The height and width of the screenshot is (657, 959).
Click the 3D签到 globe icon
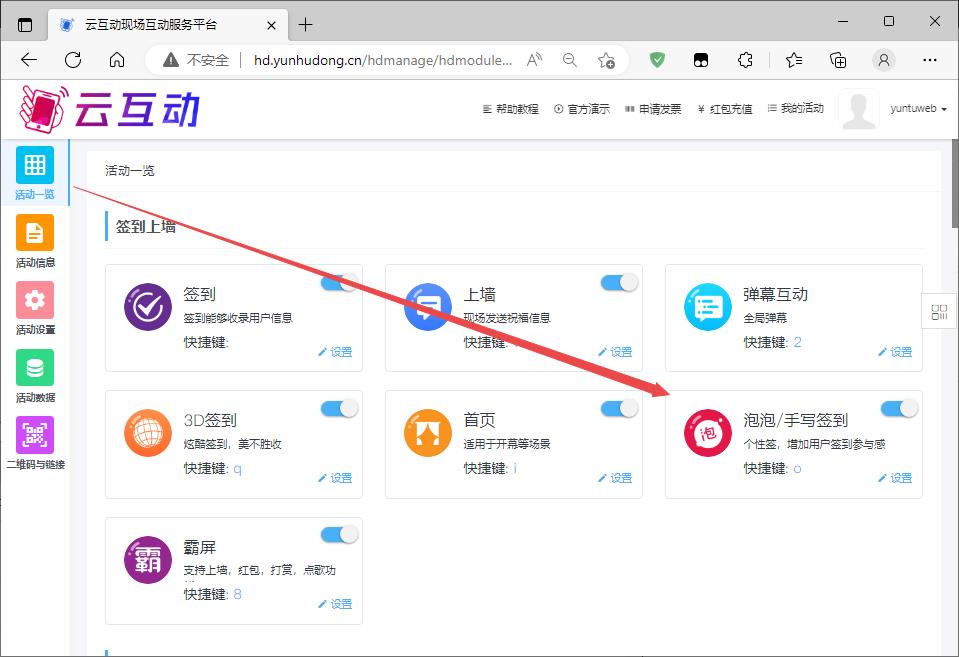(147, 434)
